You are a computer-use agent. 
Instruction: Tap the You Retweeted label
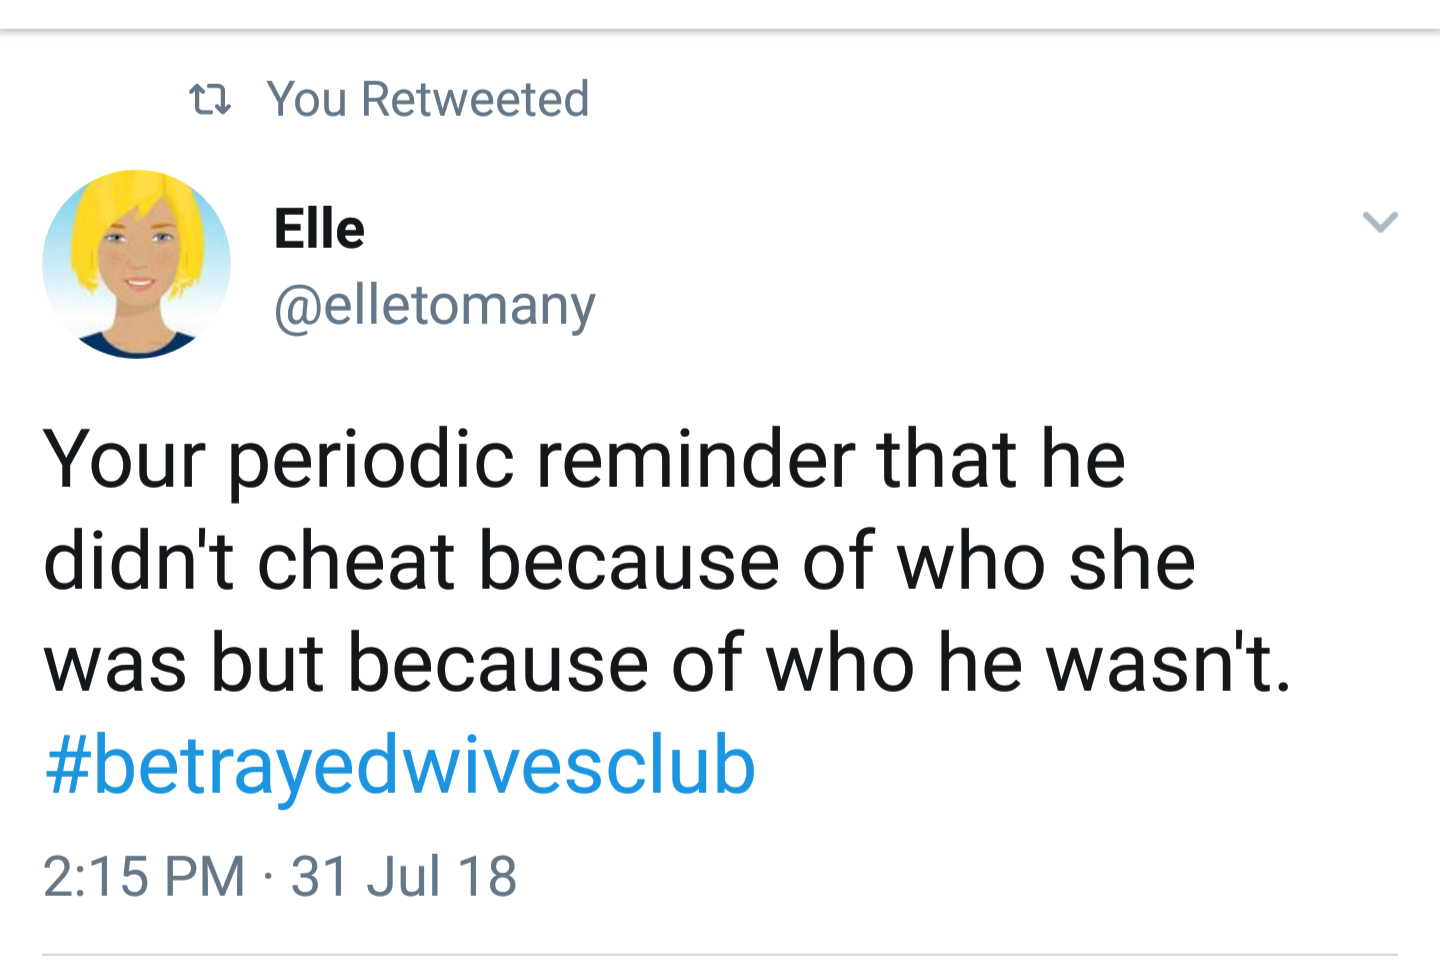click(x=428, y=99)
